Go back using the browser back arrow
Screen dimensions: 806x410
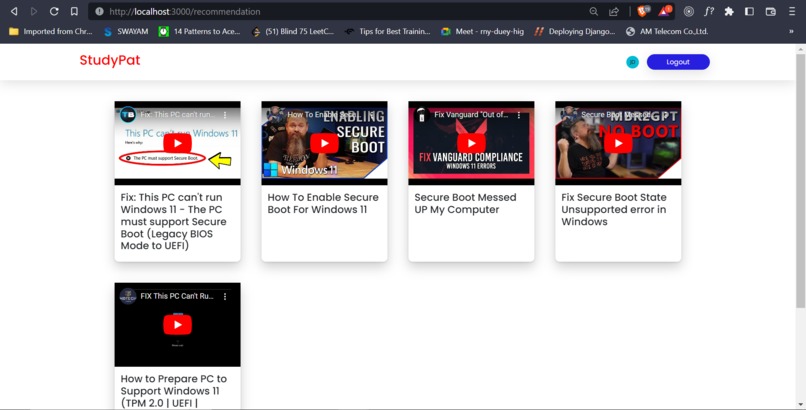pos(14,11)
